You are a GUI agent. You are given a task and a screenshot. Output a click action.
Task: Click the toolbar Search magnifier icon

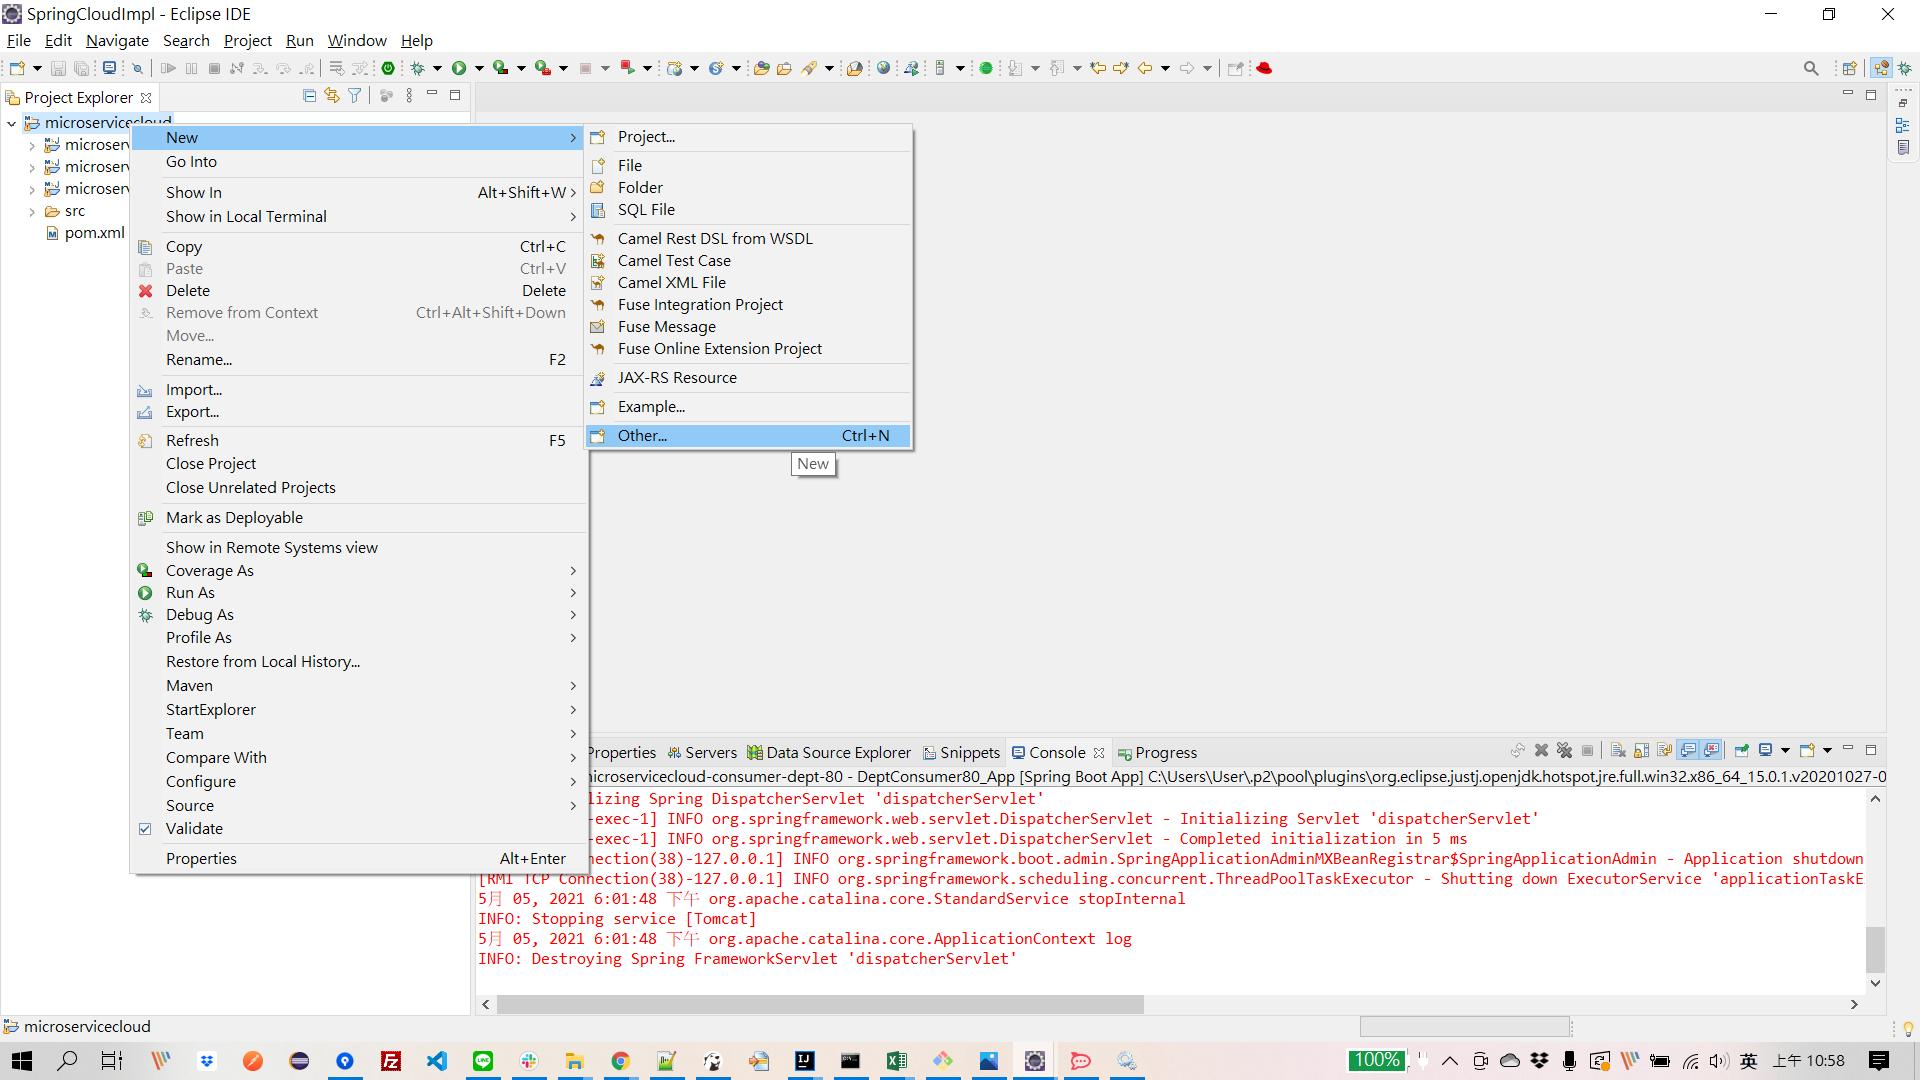[x=1811, y=68]
